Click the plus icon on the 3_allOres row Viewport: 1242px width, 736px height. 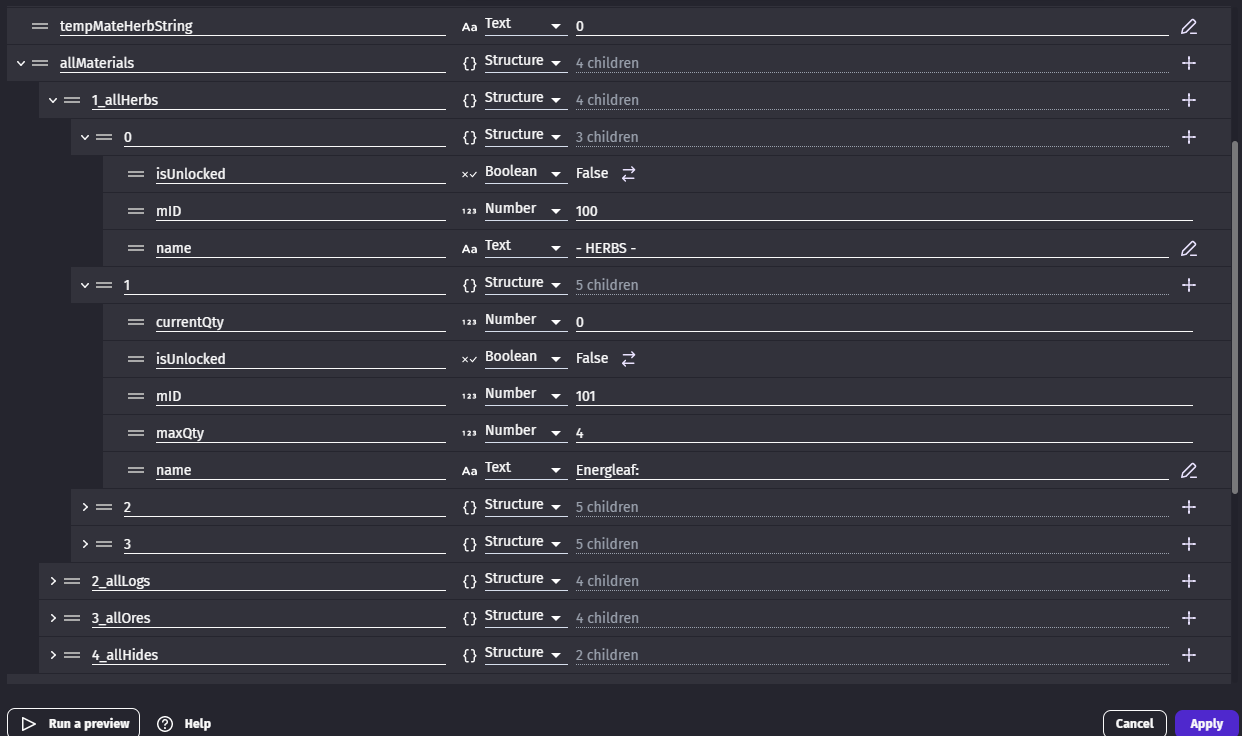(1188, 618)
